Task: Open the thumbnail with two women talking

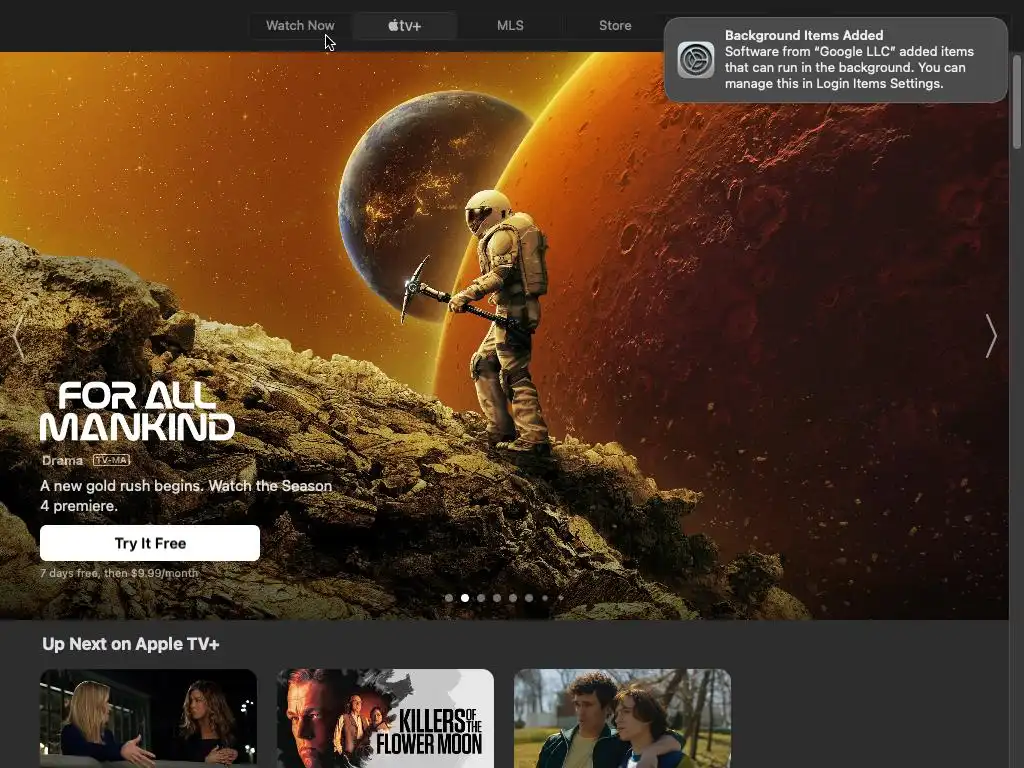Action: 148,718
